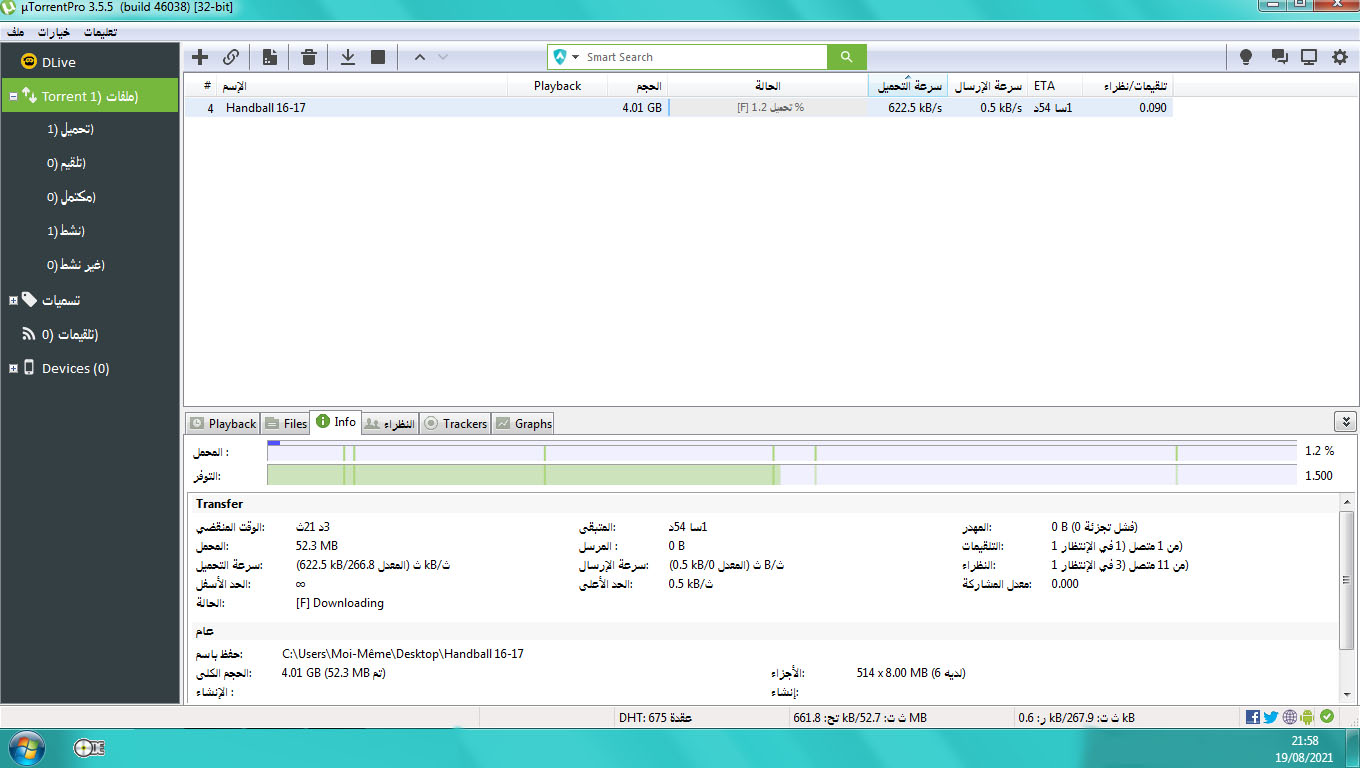This screenshot has width=1360, height=768.
Task: Click the green search button
Action: click(x=846, y=57)
